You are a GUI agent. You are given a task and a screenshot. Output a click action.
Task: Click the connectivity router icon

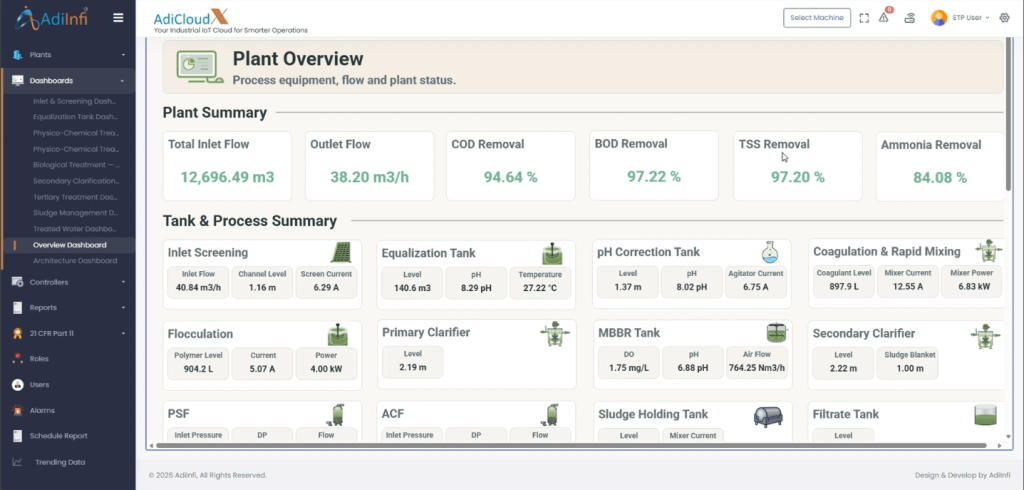(910, 18)
